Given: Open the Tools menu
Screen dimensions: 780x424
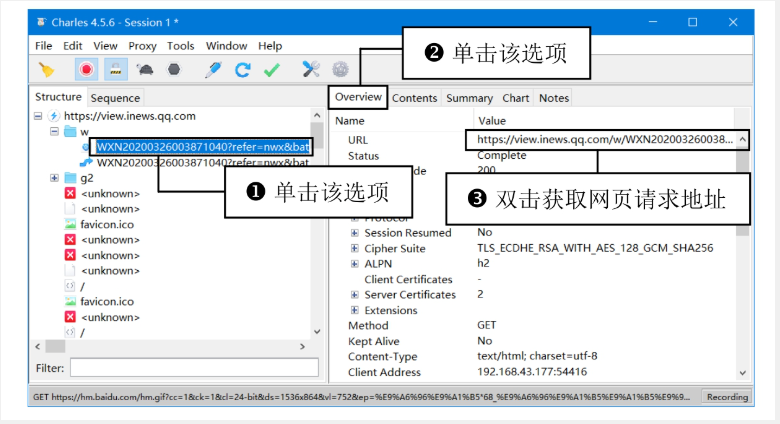Looking at the screenshot, I should point(181,46).
